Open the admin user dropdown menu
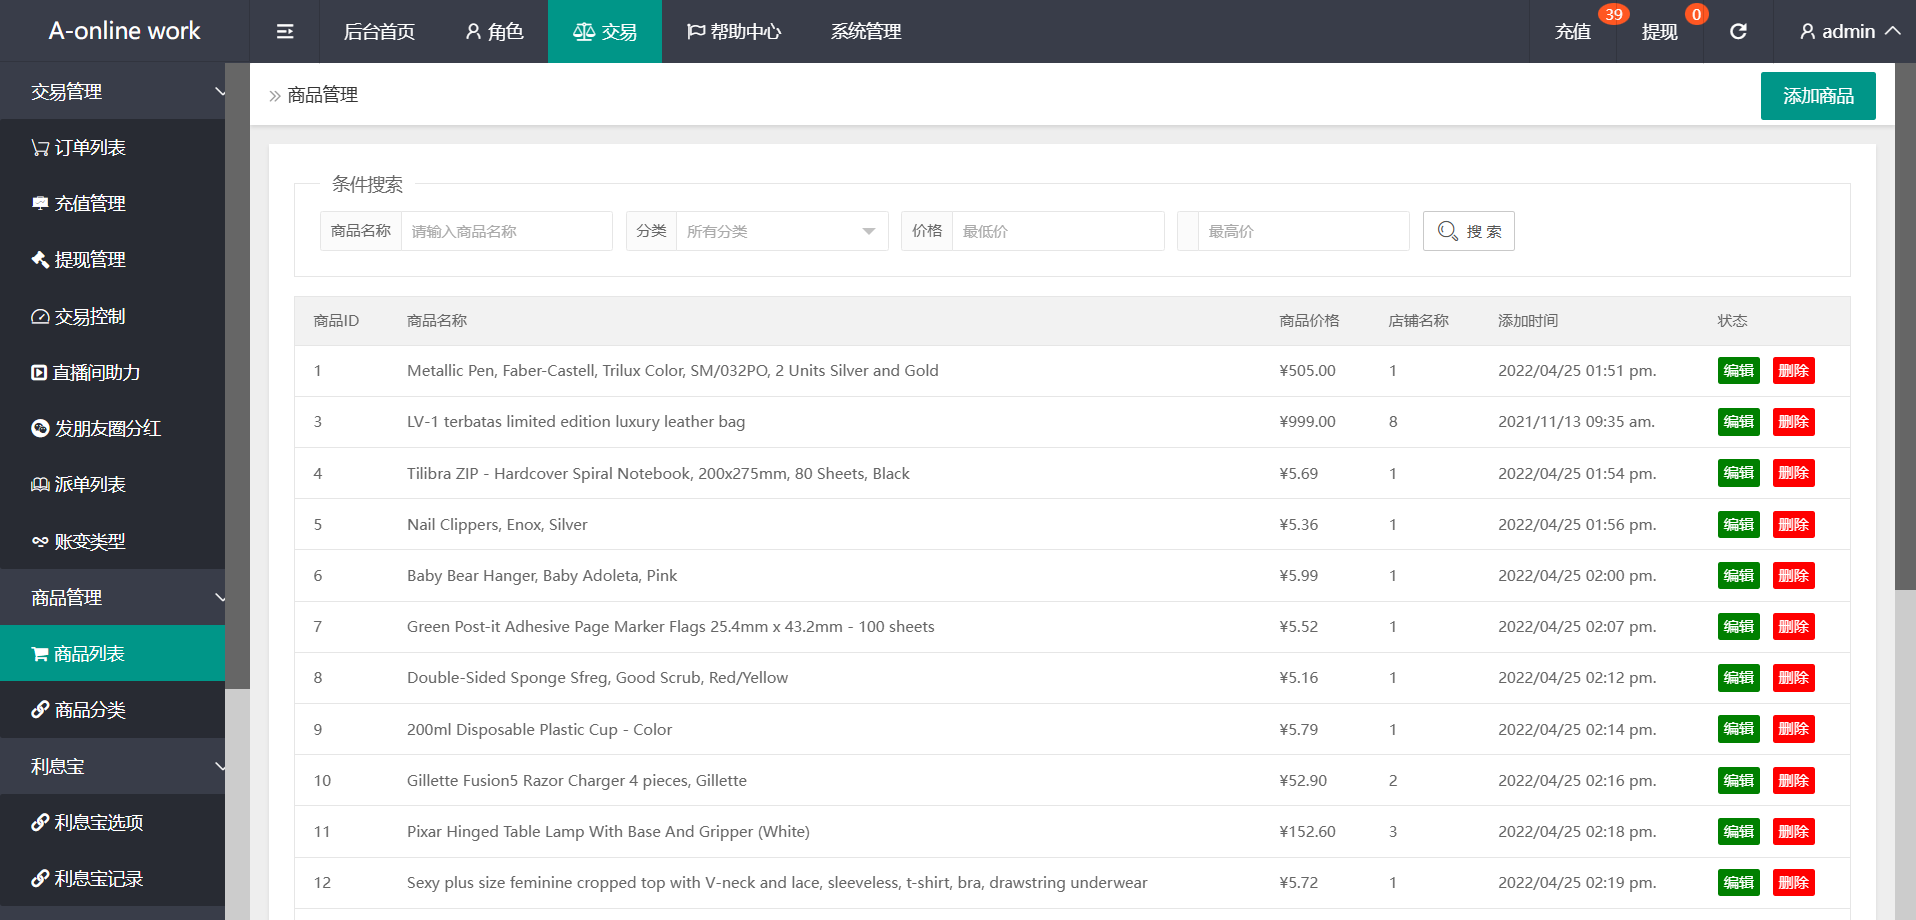The height and width of the screenshot is (920, 1916). [x=1849, y=32]
